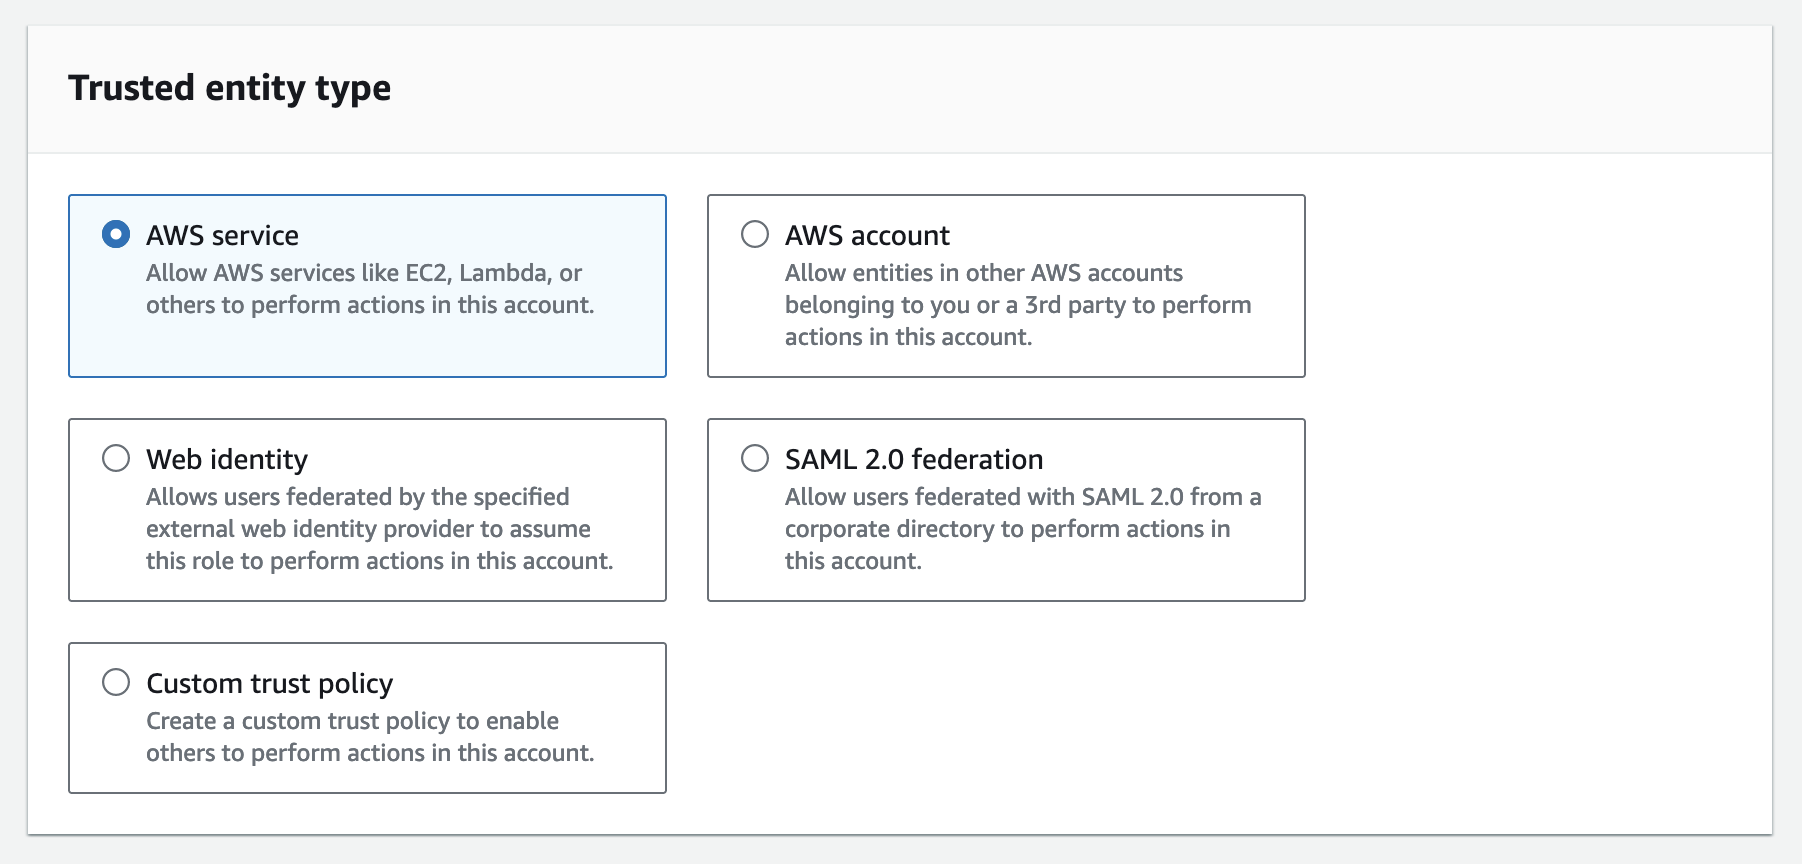1802x864 pixels.
Task: Click the 'SAML 2.0 federation' title text
Action: click(x=913, y=459)
